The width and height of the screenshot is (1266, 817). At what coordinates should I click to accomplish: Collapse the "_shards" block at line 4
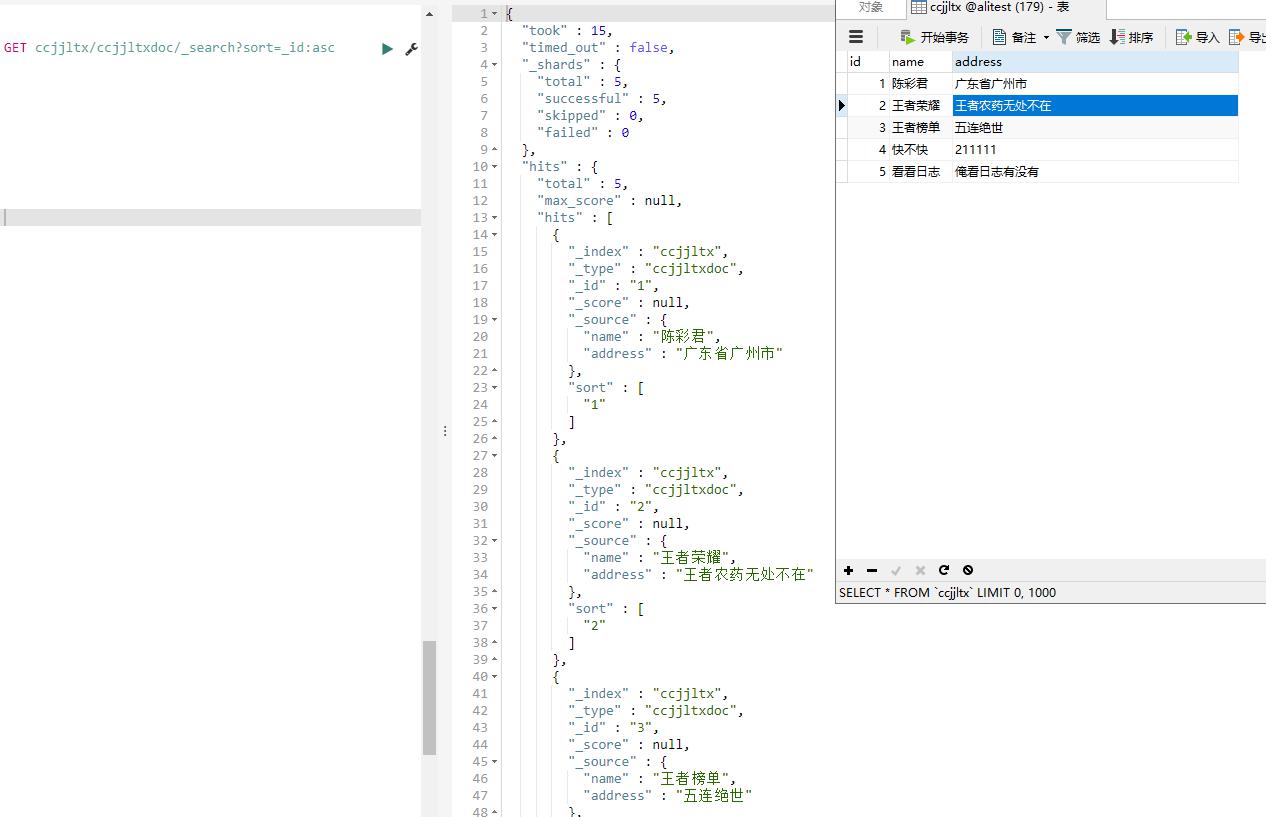tap(495, 65)
